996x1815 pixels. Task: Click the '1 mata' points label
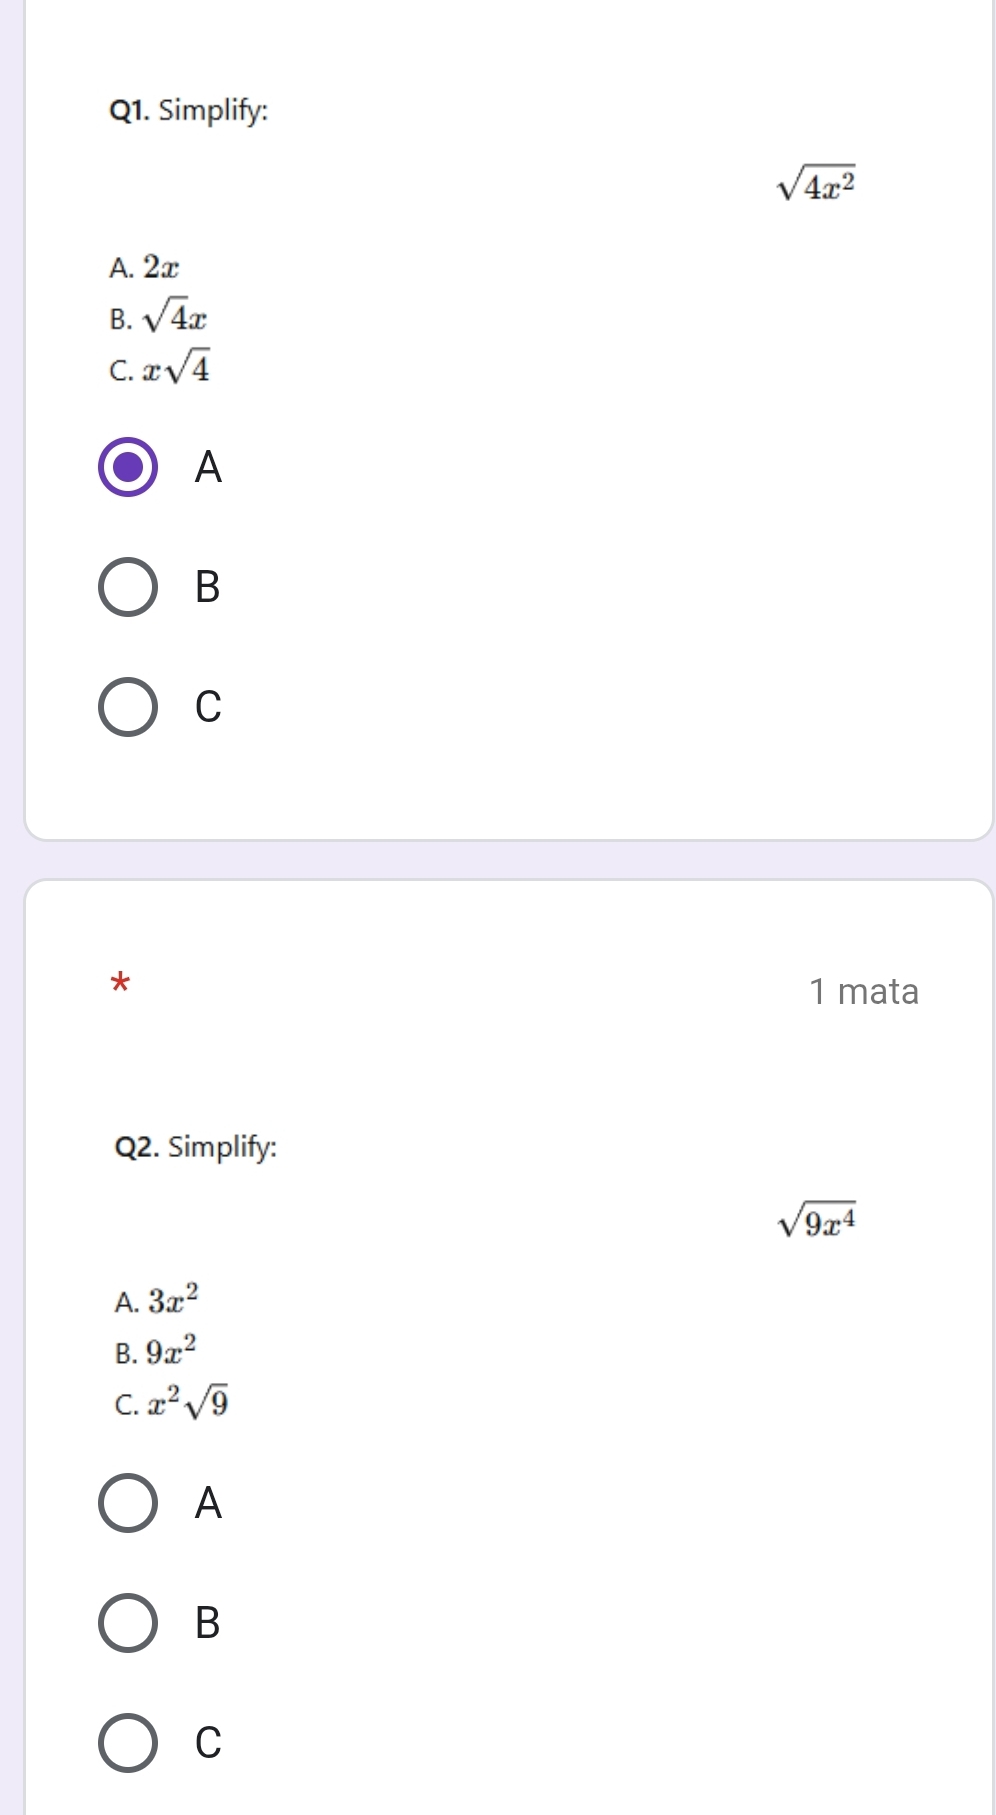[863, 991]
